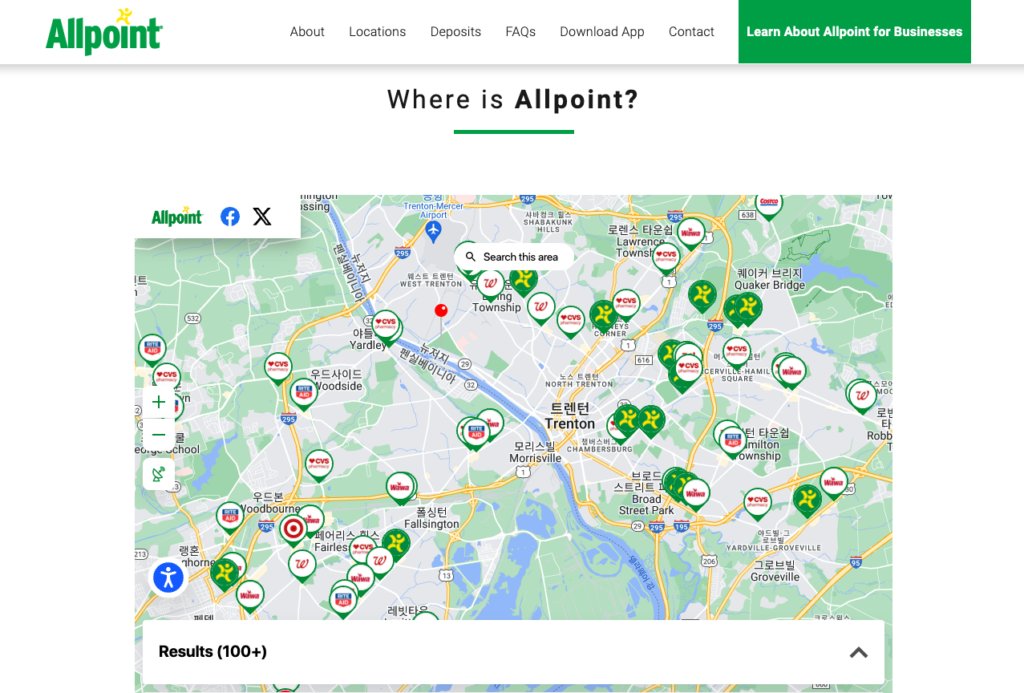
Task: Expand the Results (100+) chevron
Action: point(858,652)
